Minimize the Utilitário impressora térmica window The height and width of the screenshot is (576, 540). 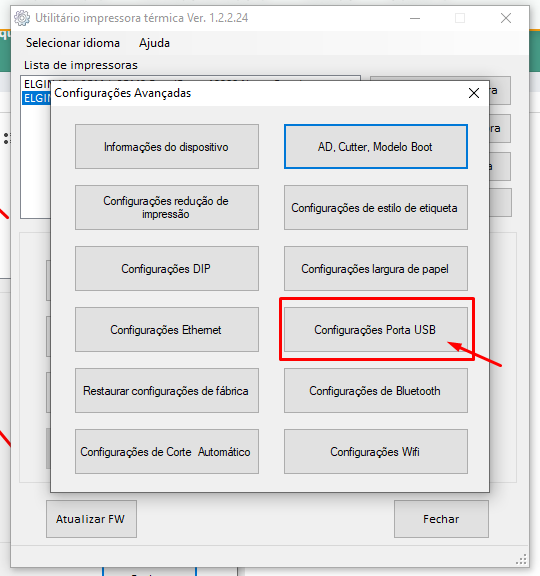coord(415,18)
